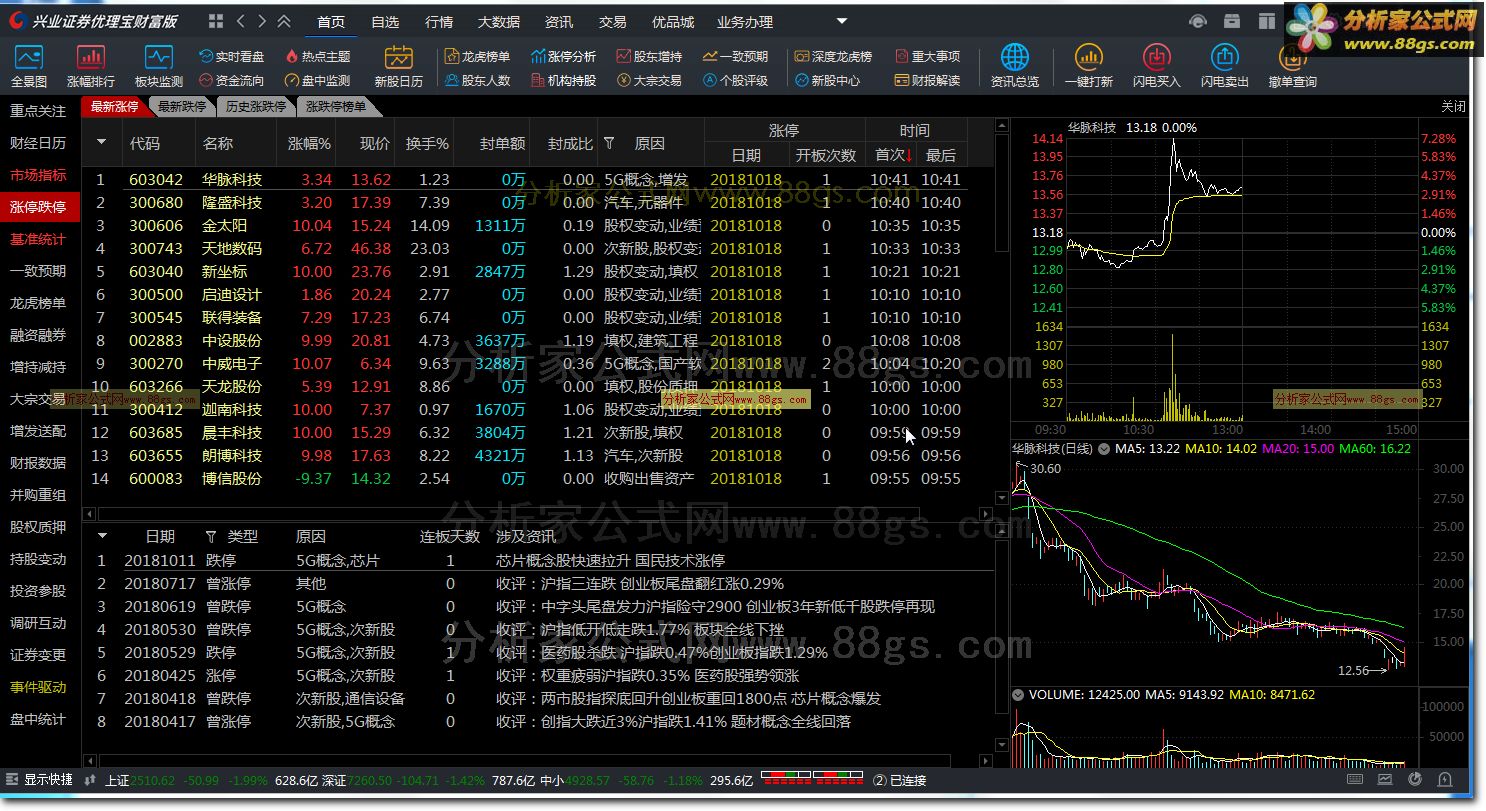
Task: Open 新股中心 IPO center
Action: pyautogui.click(x=828, y=80)
